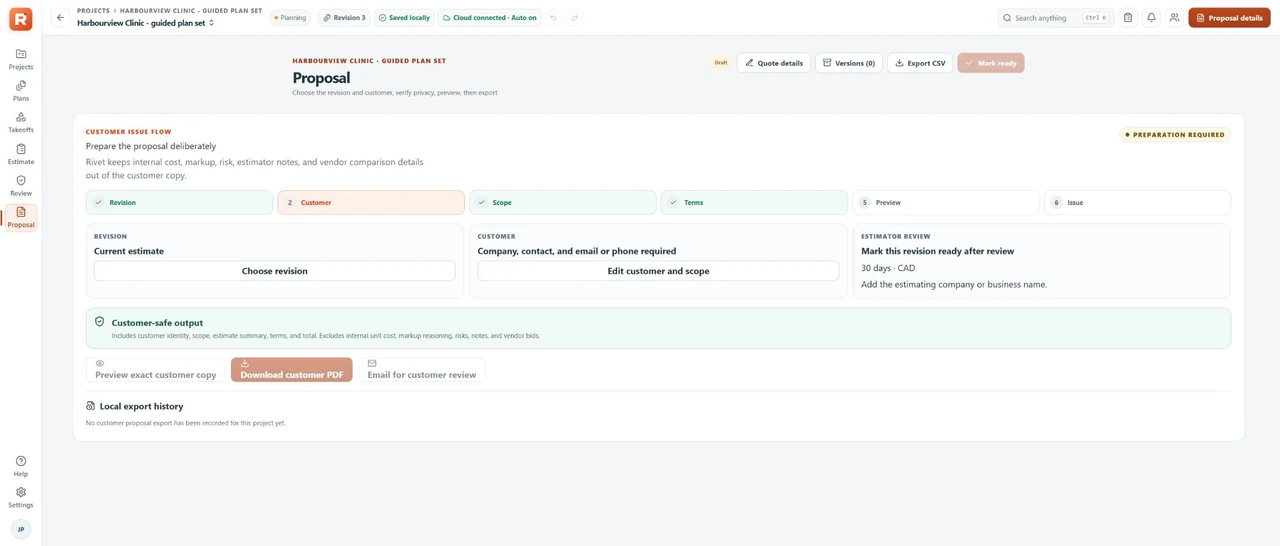Screen dimensions: 1280x546
Task: Open Projects in the sidebar
Action: 21,59
